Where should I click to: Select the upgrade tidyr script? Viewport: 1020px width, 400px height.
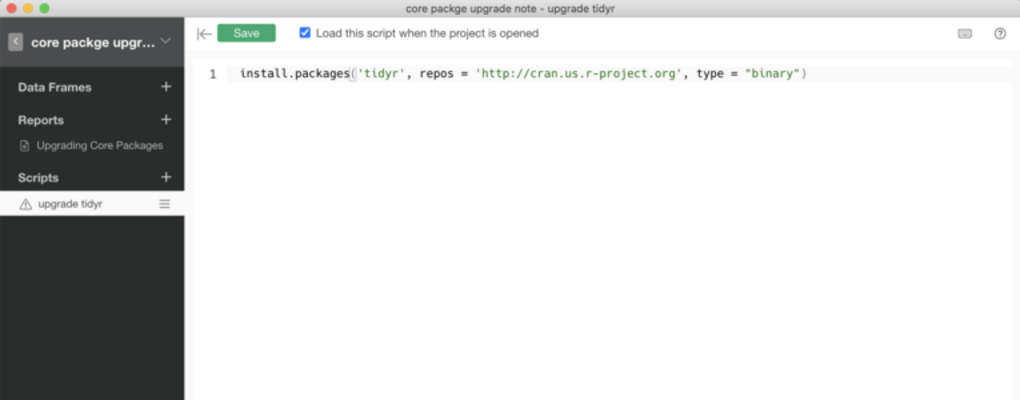click(x=92, y=204)
